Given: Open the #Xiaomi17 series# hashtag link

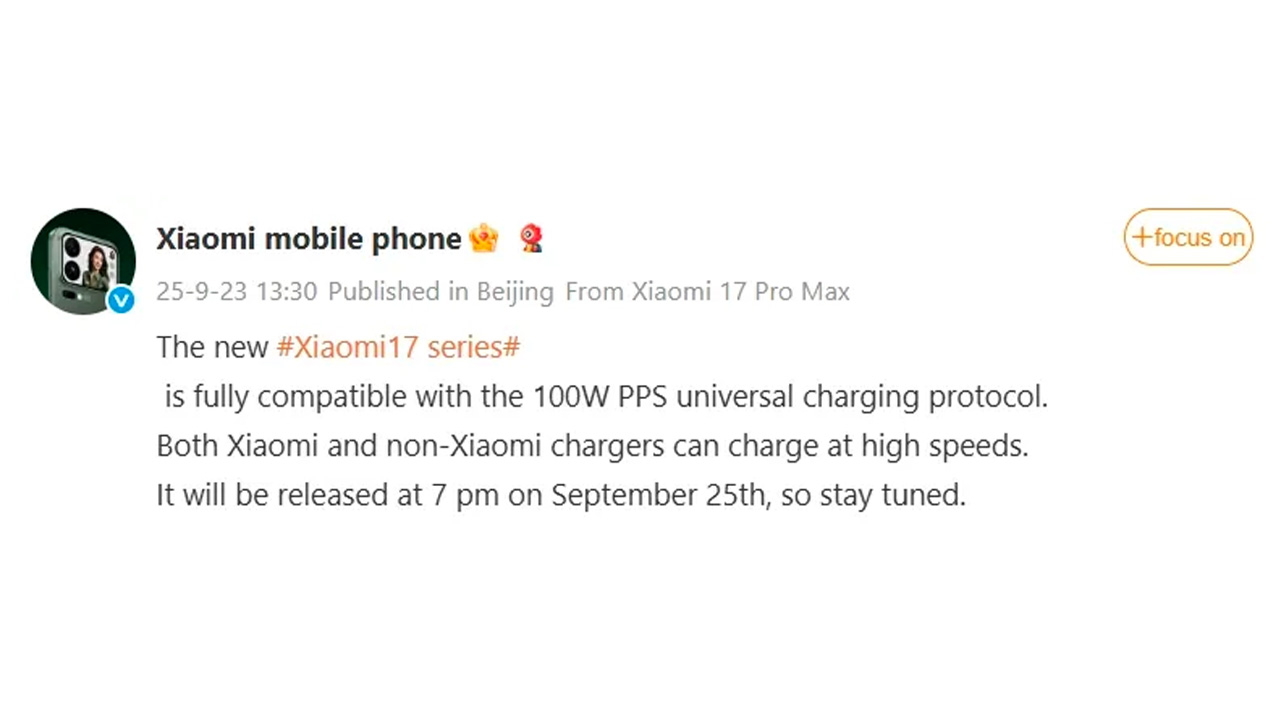Looking at the screenshot, I should [x=398, y=347].
